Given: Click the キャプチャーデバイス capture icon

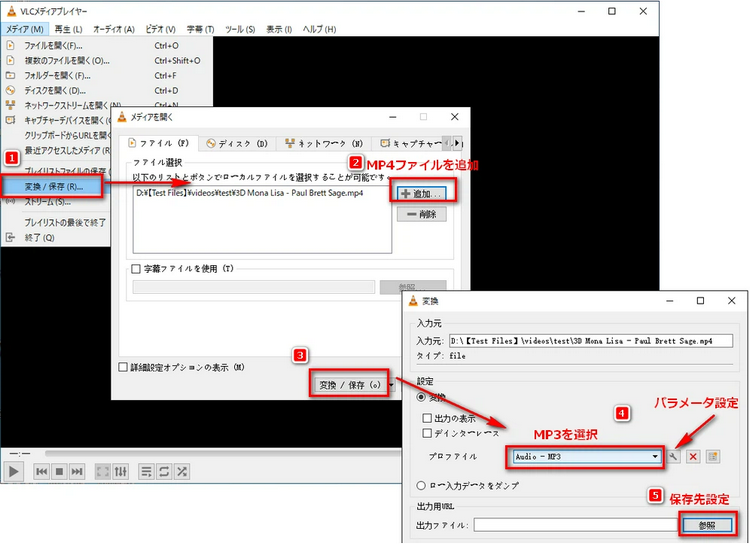Looking at the screenshot, I should [11, 120].
